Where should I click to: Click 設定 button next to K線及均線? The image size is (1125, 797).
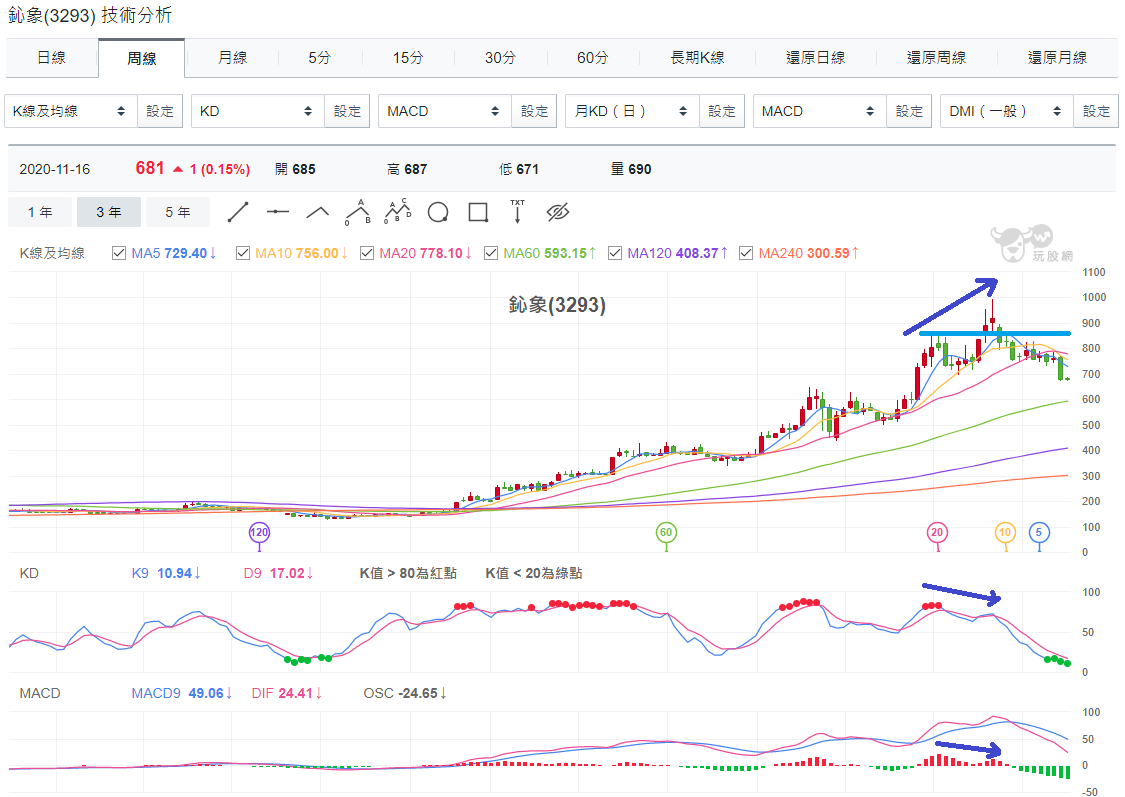pyautogui.click(x=160, y=111)
